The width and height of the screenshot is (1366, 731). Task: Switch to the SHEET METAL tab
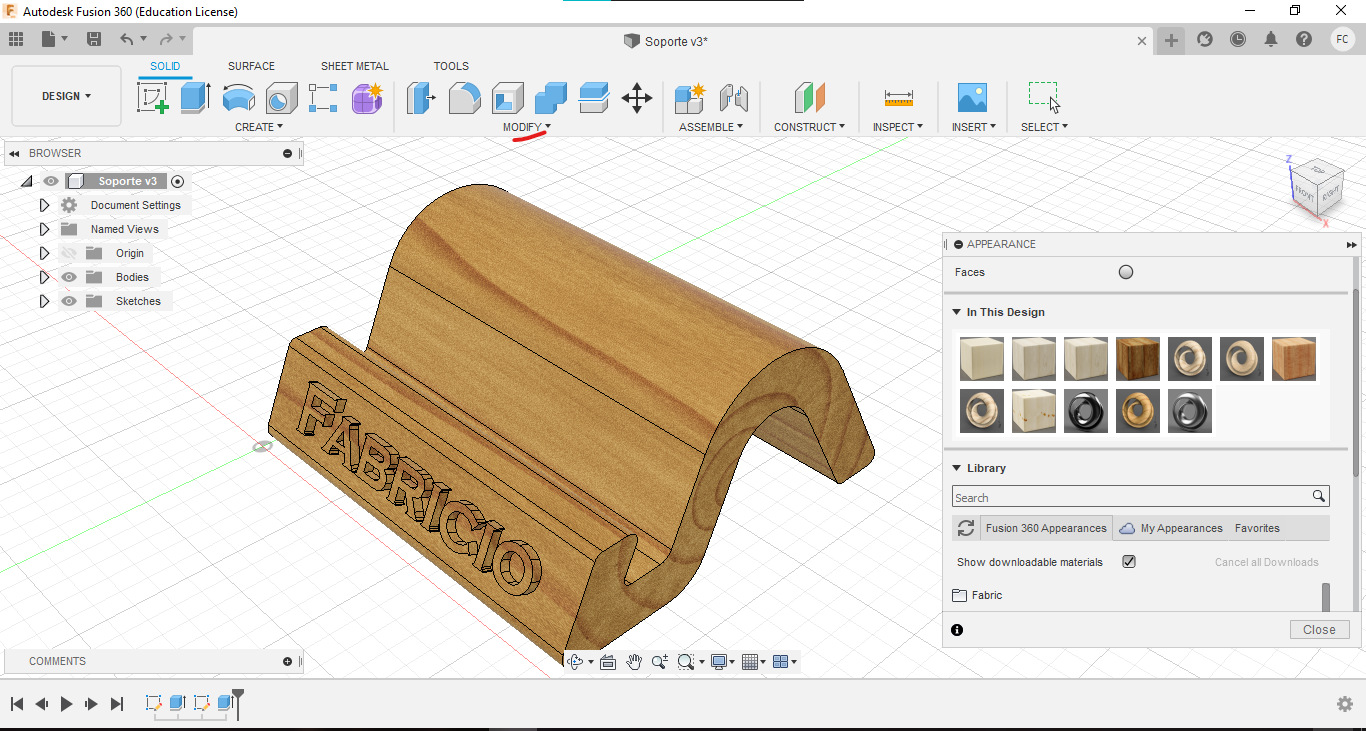click(354, 66)
